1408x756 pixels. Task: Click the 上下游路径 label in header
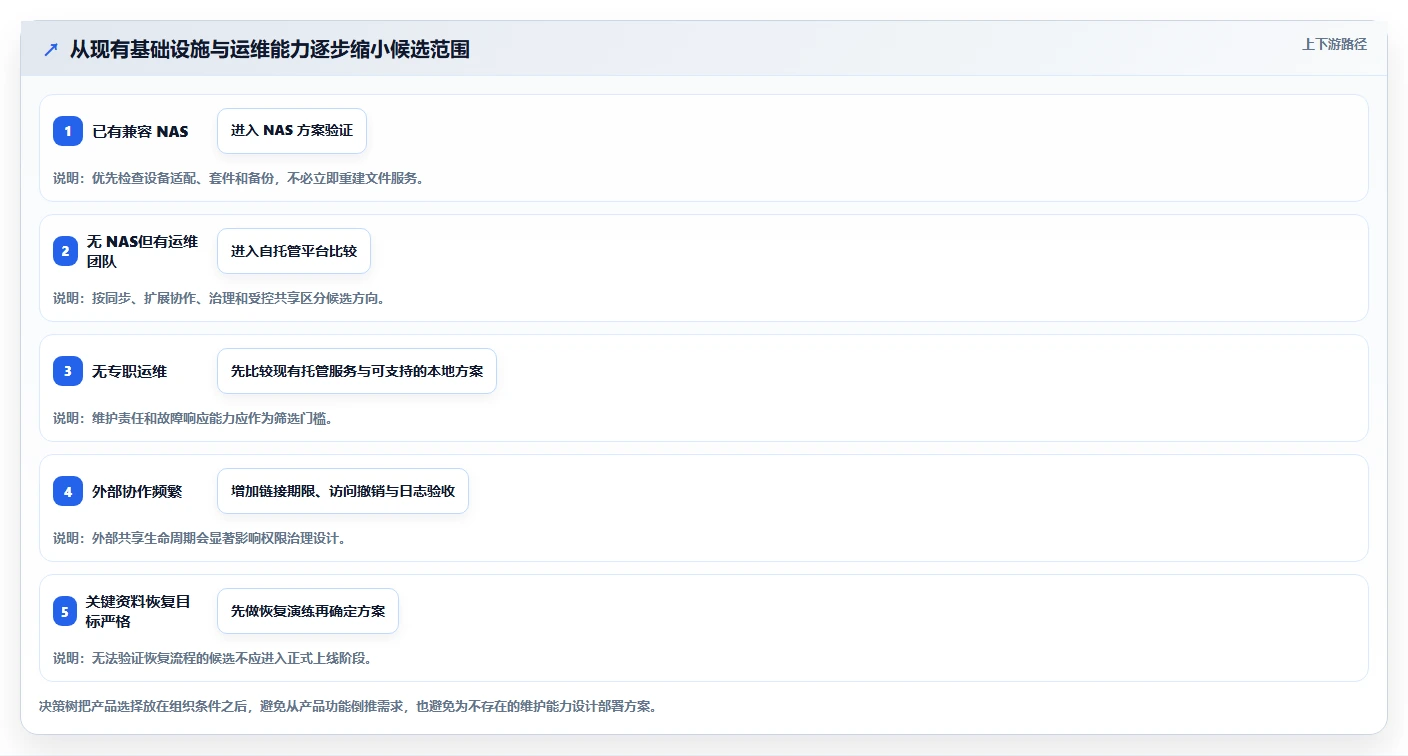pyautogui.click(x=1334, y=44)
